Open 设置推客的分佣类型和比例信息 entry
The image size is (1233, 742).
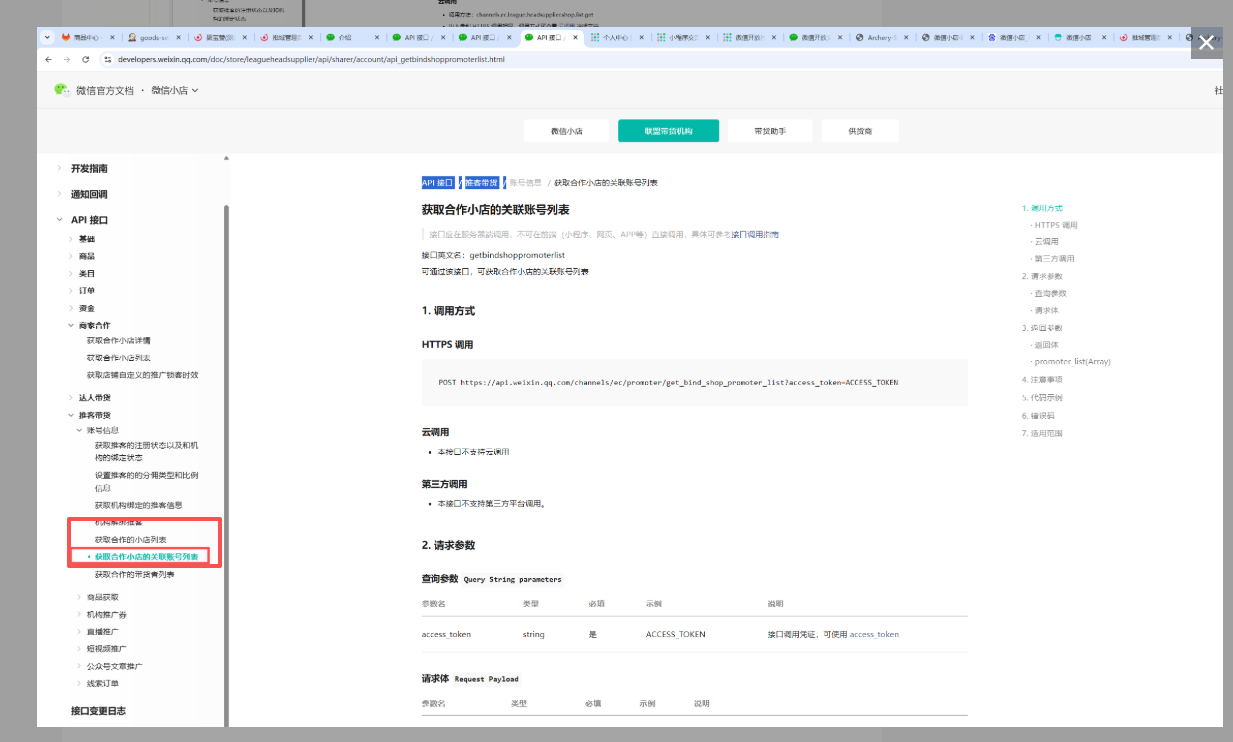(x=146, y=481)
